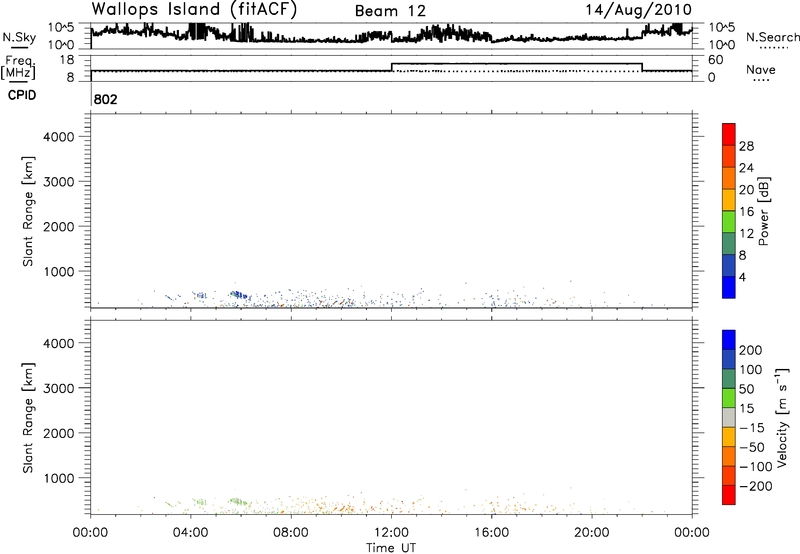Select the CPID row label
The width and height of the screenshot is (800, 554).
[x=22, y=95]
